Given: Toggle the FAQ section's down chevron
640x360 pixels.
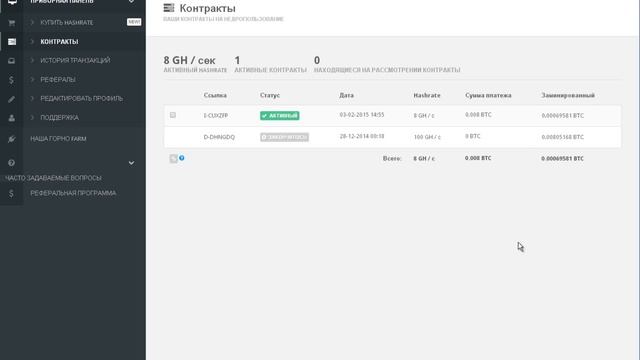Looking at the screenshot, I should [x=131, y=163].
